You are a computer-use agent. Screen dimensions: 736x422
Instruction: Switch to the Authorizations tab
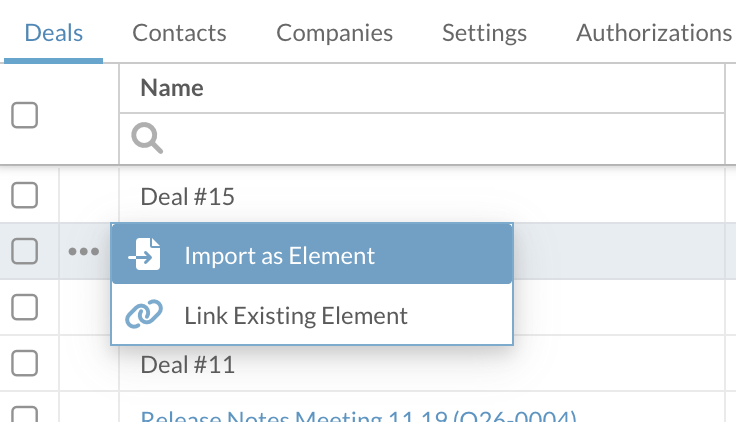(x=654, y=32)
